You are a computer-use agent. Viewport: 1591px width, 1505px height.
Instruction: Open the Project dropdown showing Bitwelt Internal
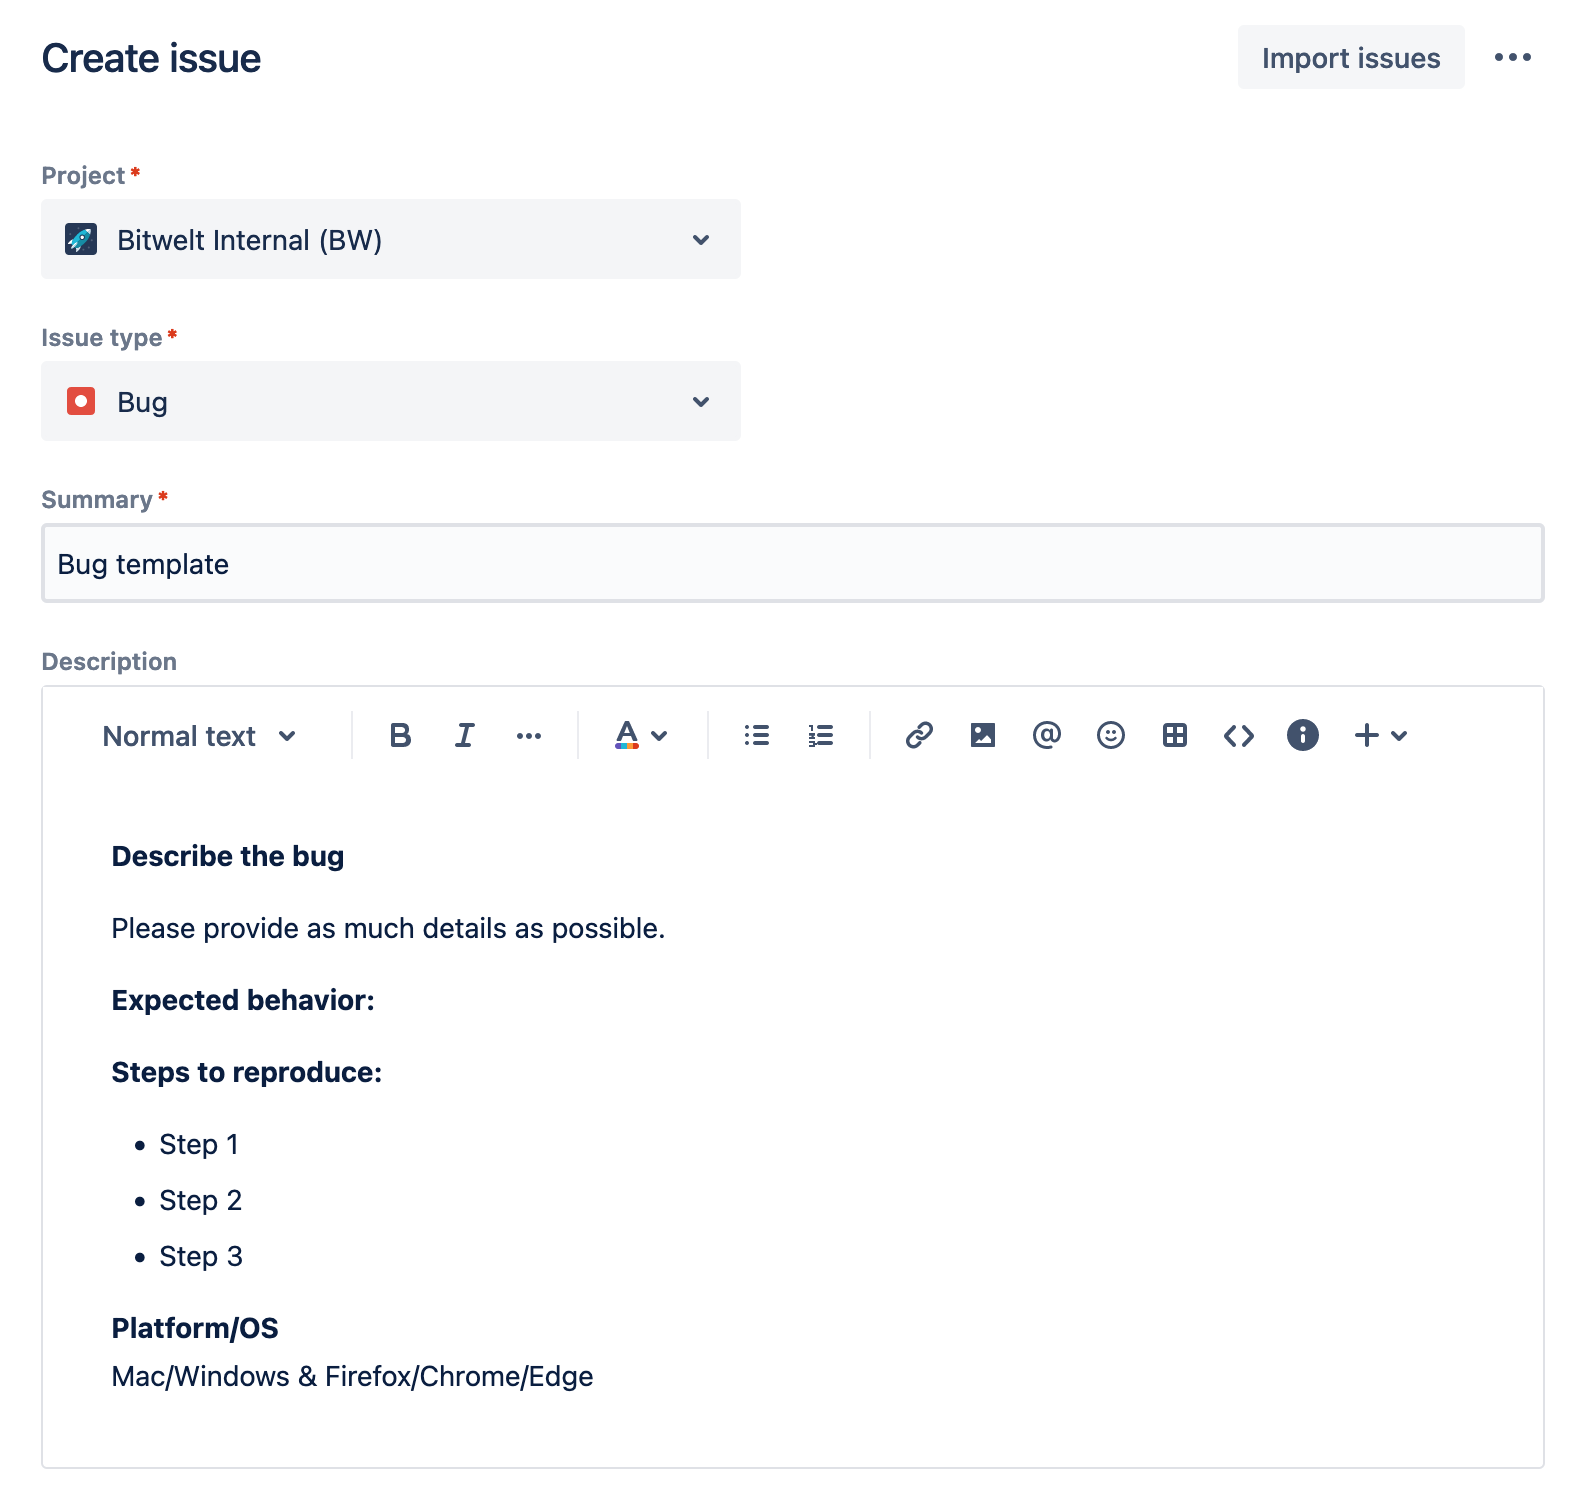(390, 240)
